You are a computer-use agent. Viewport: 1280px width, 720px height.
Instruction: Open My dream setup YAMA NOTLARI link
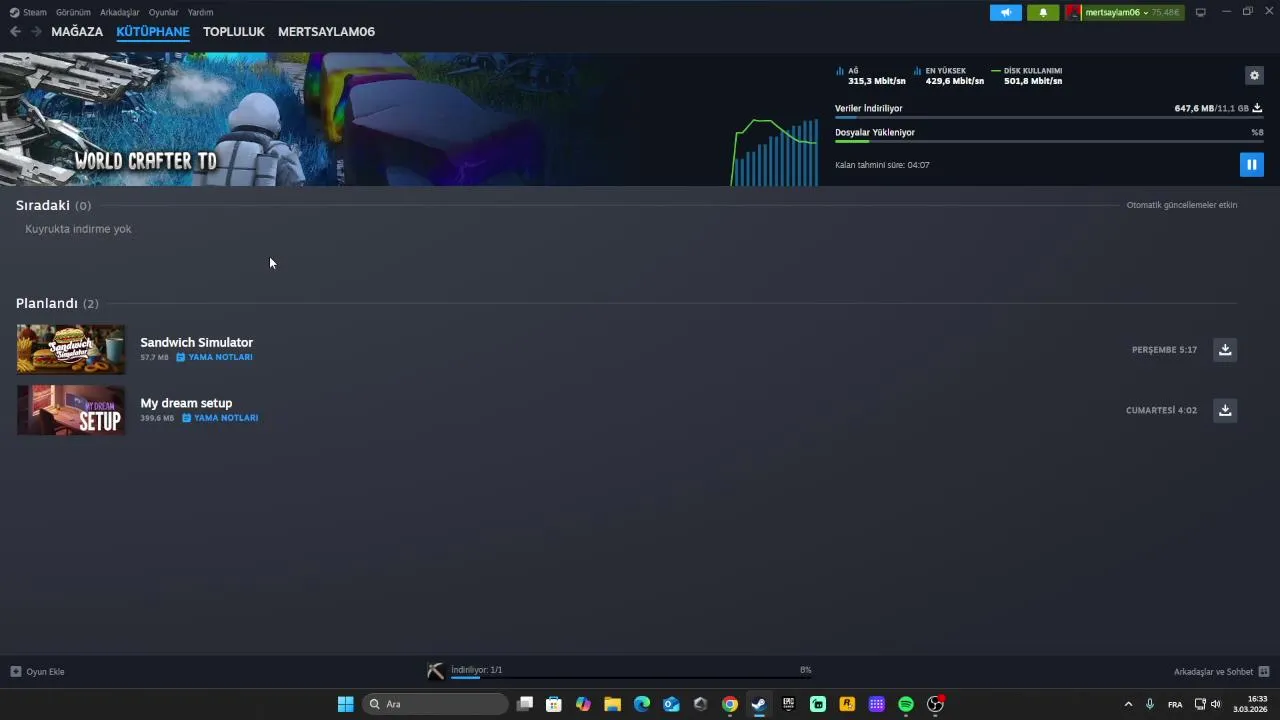pos(220,418)
